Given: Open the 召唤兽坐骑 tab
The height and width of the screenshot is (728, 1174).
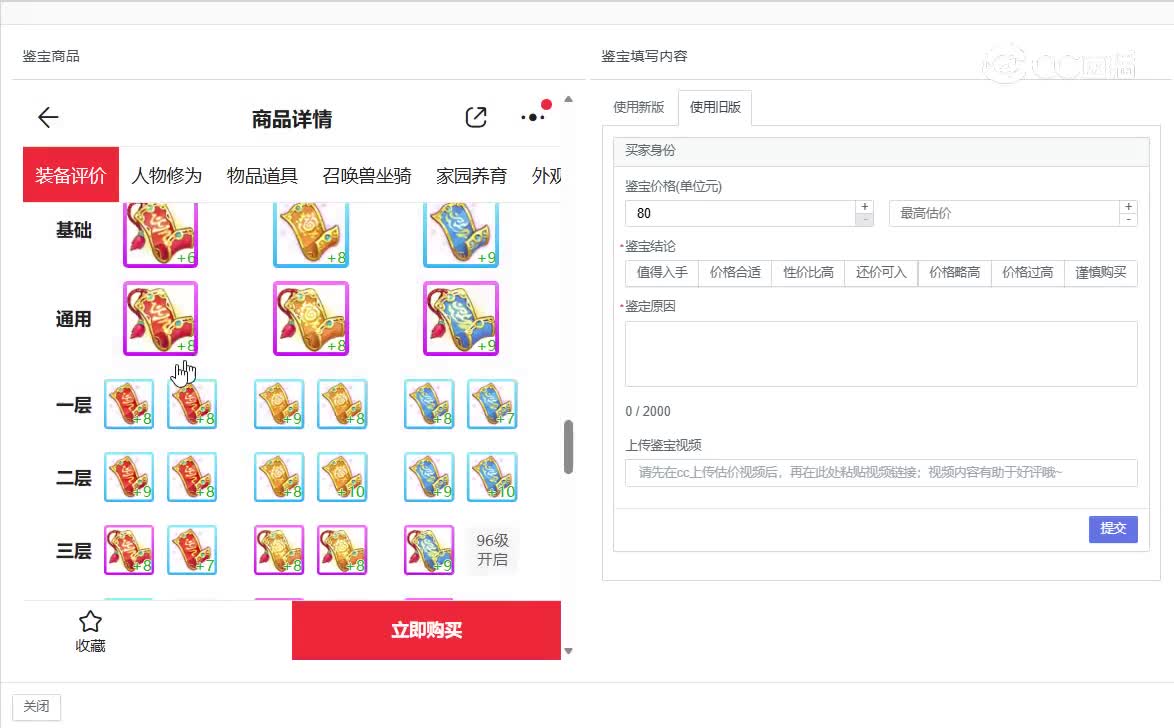Looking at the screenshot, I should (367, 175).
